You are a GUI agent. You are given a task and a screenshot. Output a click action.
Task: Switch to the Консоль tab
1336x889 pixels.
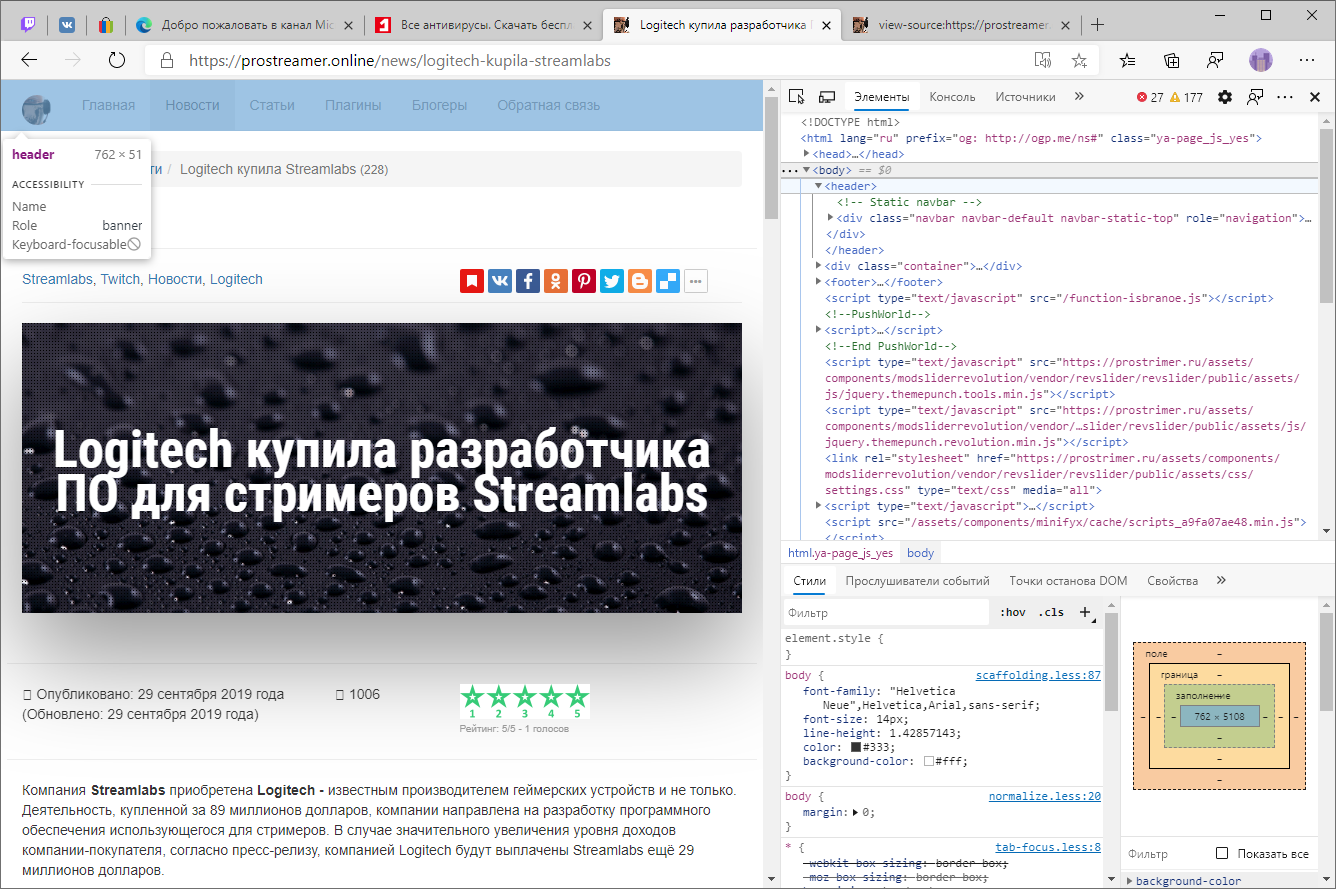pyautogui.click(x=952, y=97)
